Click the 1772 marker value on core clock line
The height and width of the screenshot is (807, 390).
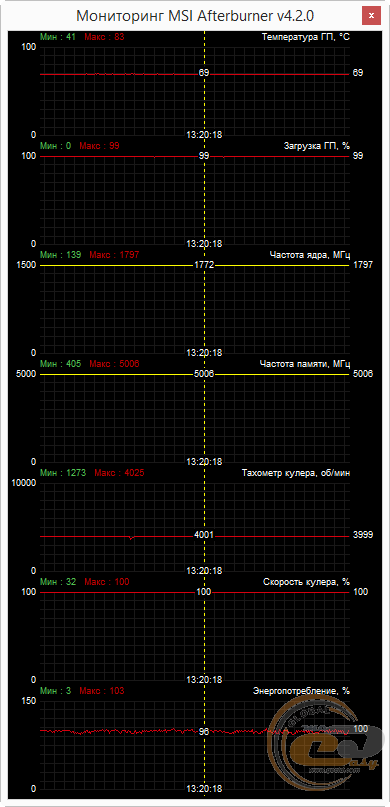click(x=204, y=265)
